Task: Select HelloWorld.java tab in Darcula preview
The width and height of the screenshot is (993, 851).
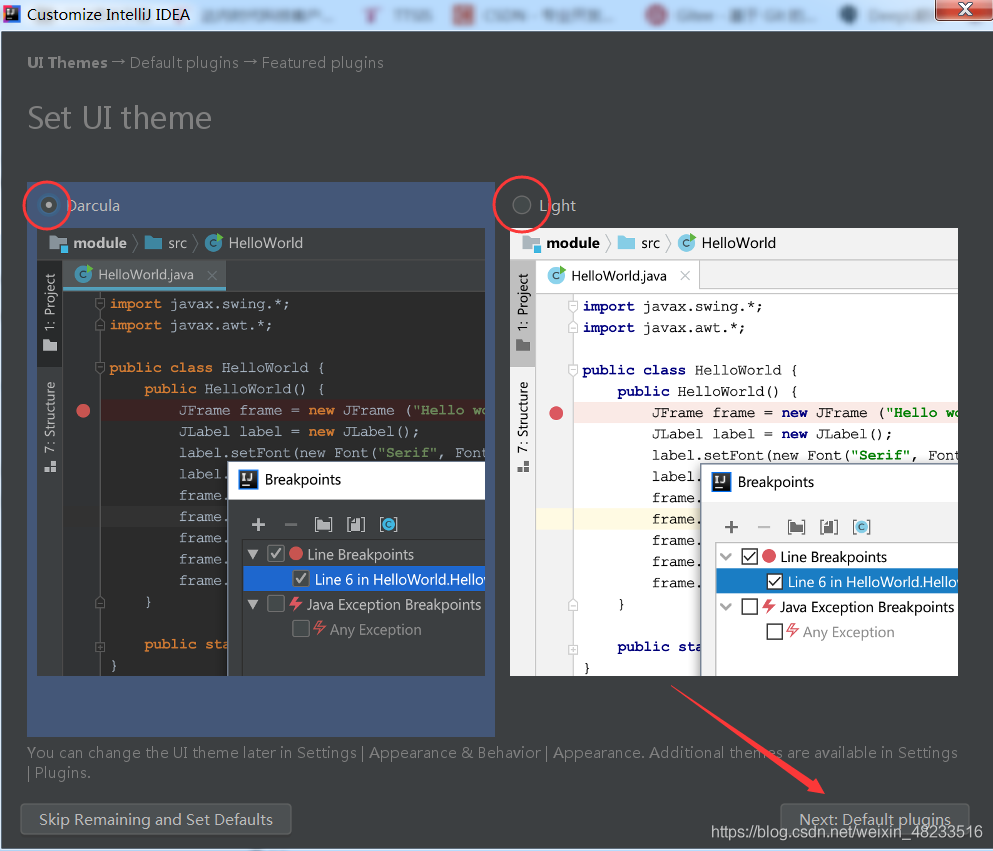Action: click(144, 275)
